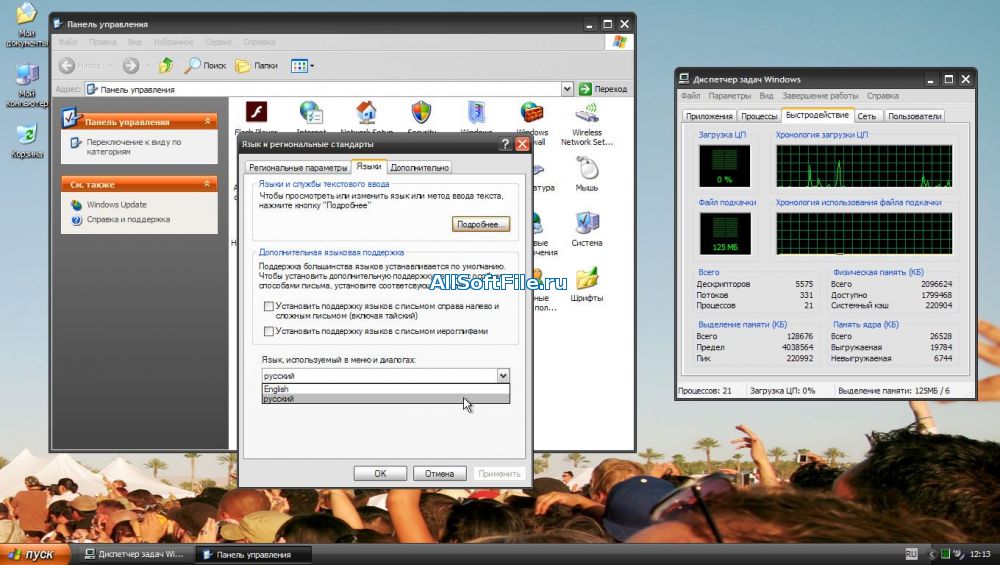The height and width of the screenshot is (565, 1000).
Task: Open the Система icon
Action: pyautogui.click(x=587, y=224)
